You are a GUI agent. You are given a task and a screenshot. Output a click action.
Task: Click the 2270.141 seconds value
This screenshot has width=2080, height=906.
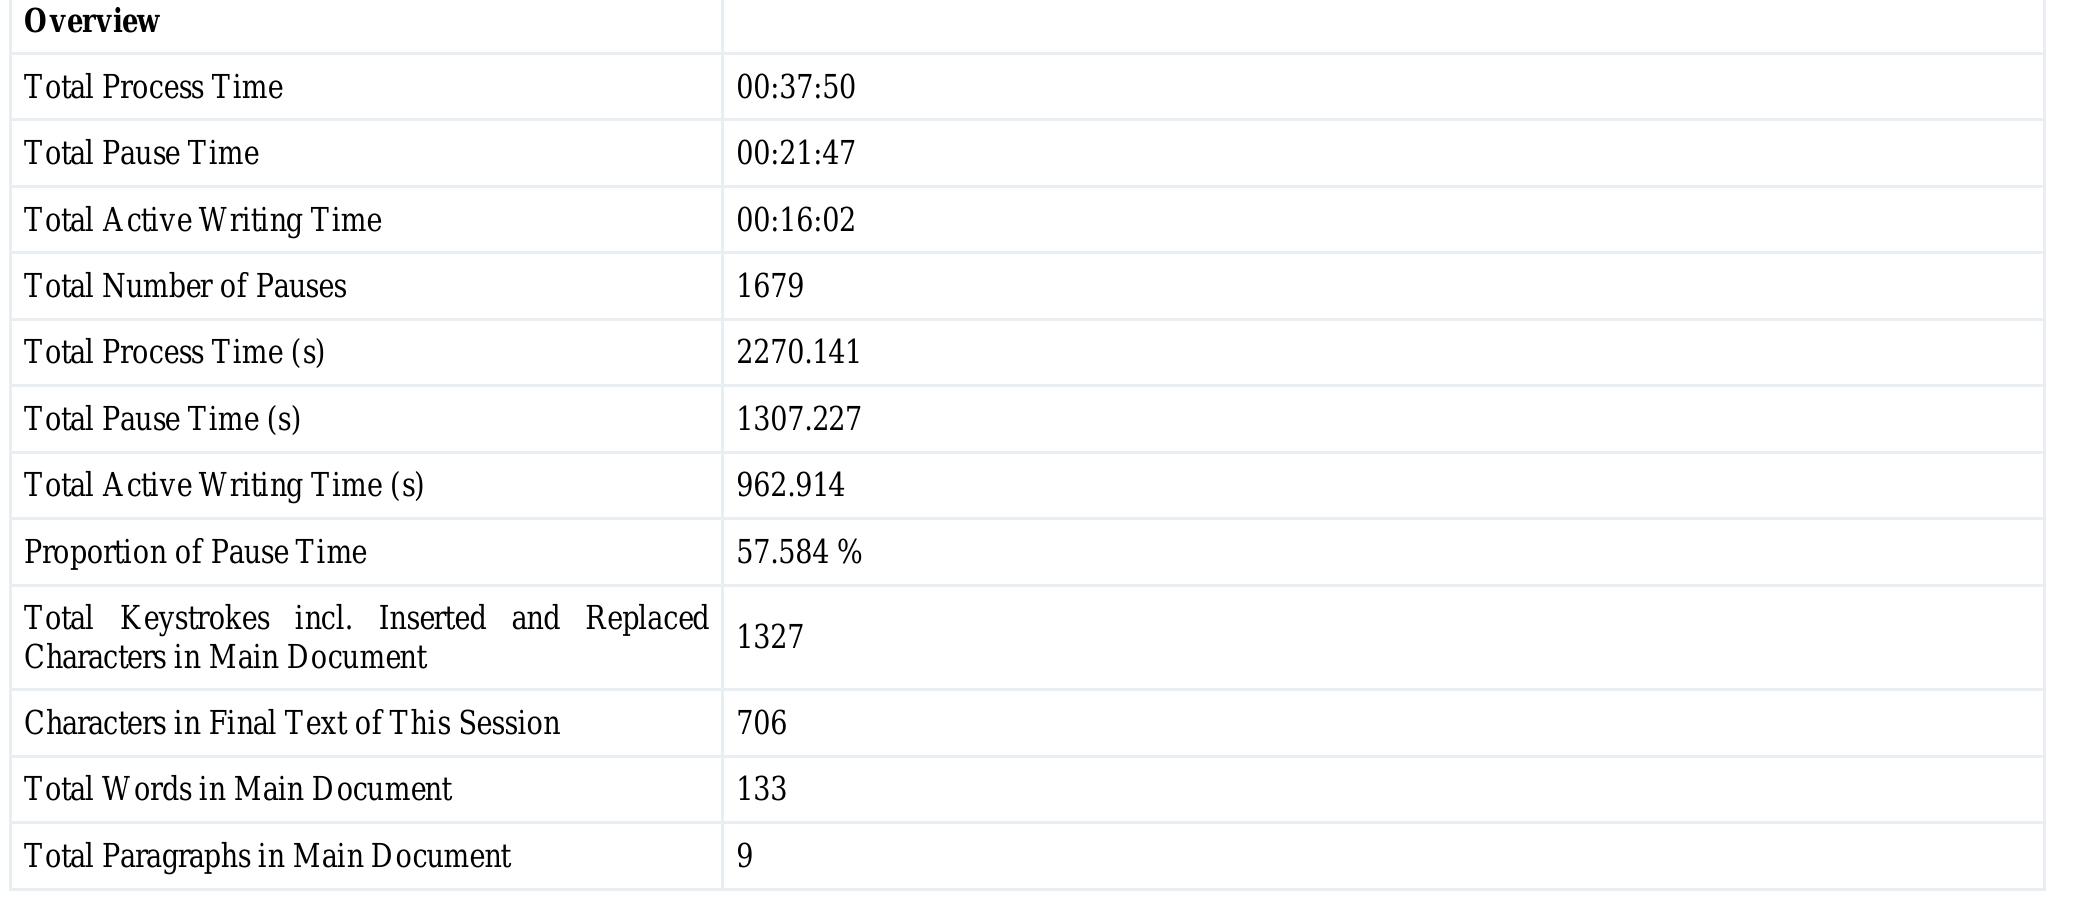(798, 352)
